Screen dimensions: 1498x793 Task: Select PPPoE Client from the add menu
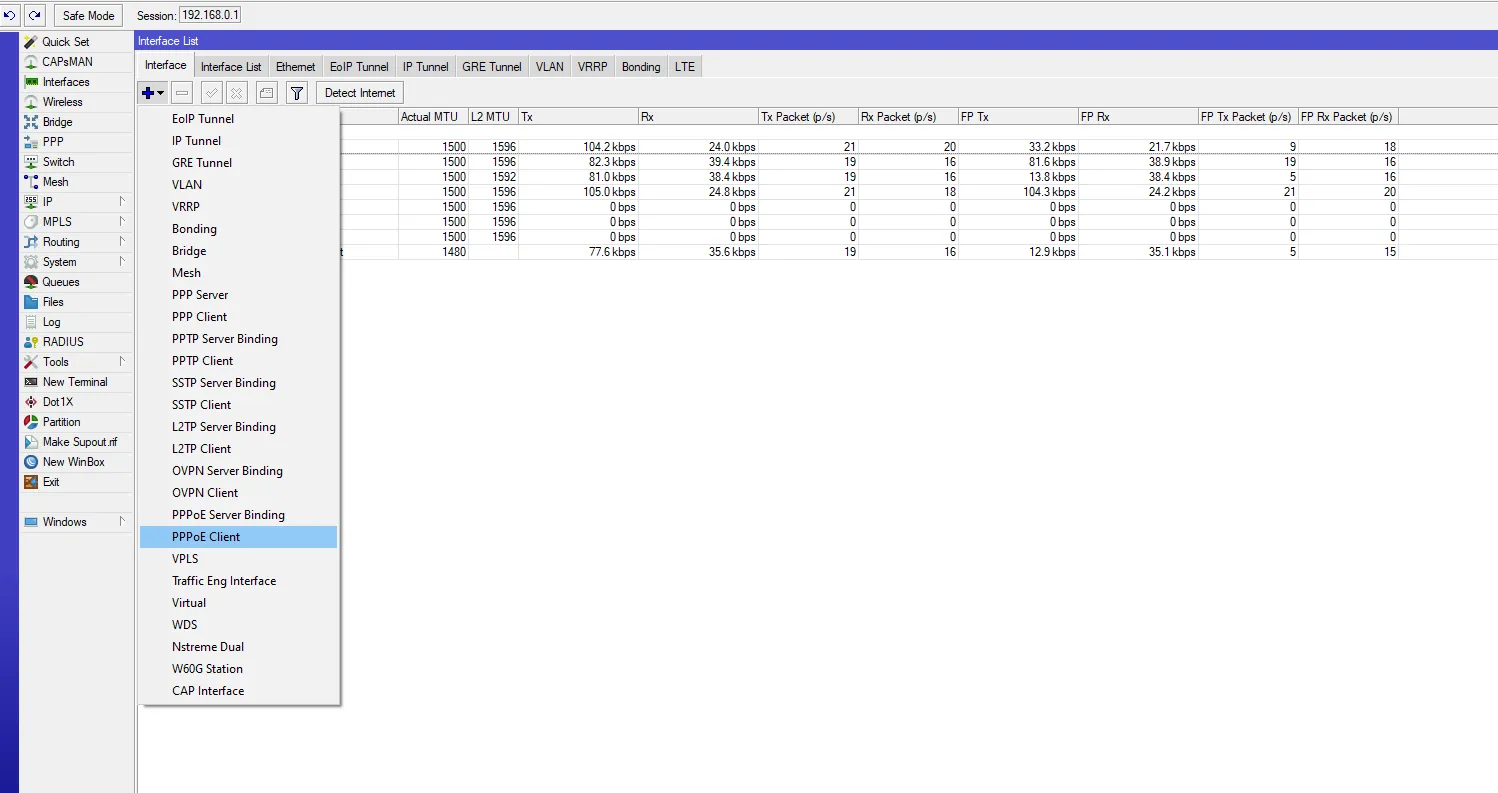[206, 537]
